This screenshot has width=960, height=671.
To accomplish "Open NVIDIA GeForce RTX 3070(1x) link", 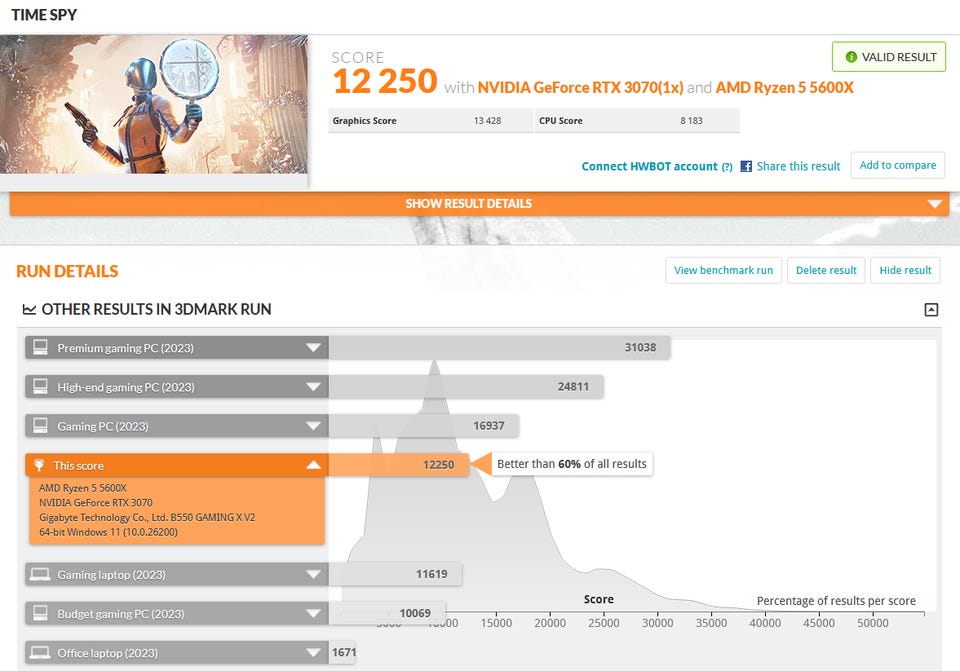I will [580, 88].
